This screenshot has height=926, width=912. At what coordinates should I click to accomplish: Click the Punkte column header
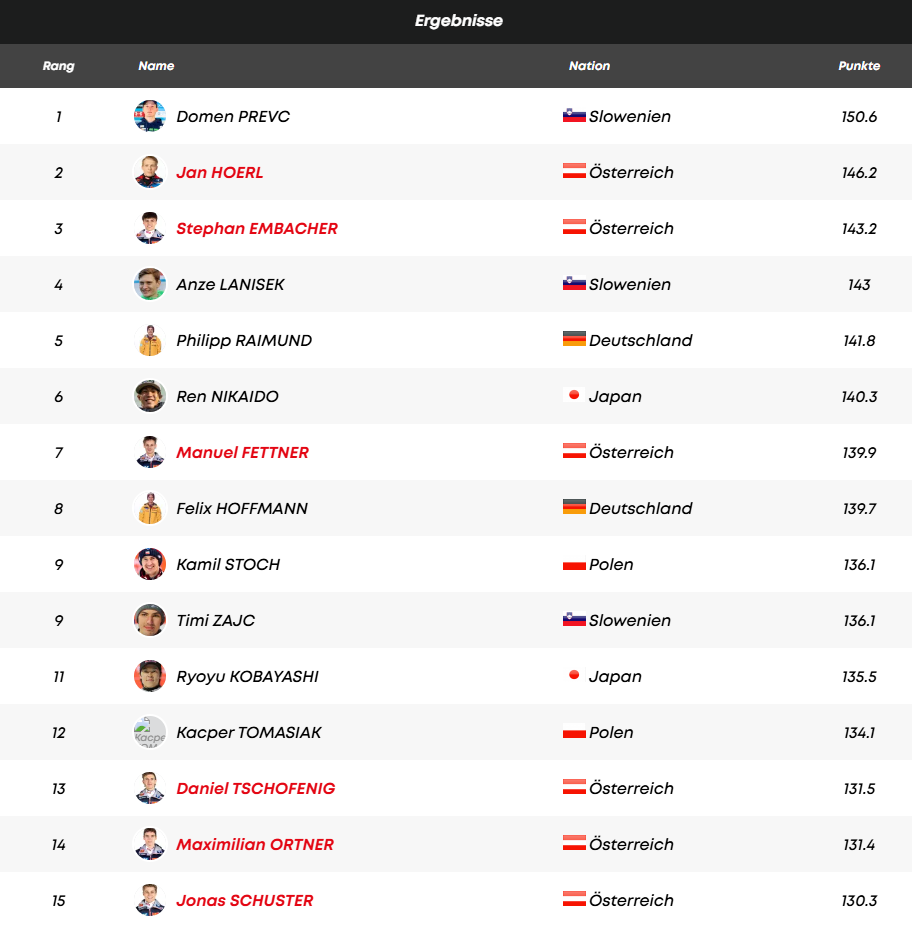859,66
